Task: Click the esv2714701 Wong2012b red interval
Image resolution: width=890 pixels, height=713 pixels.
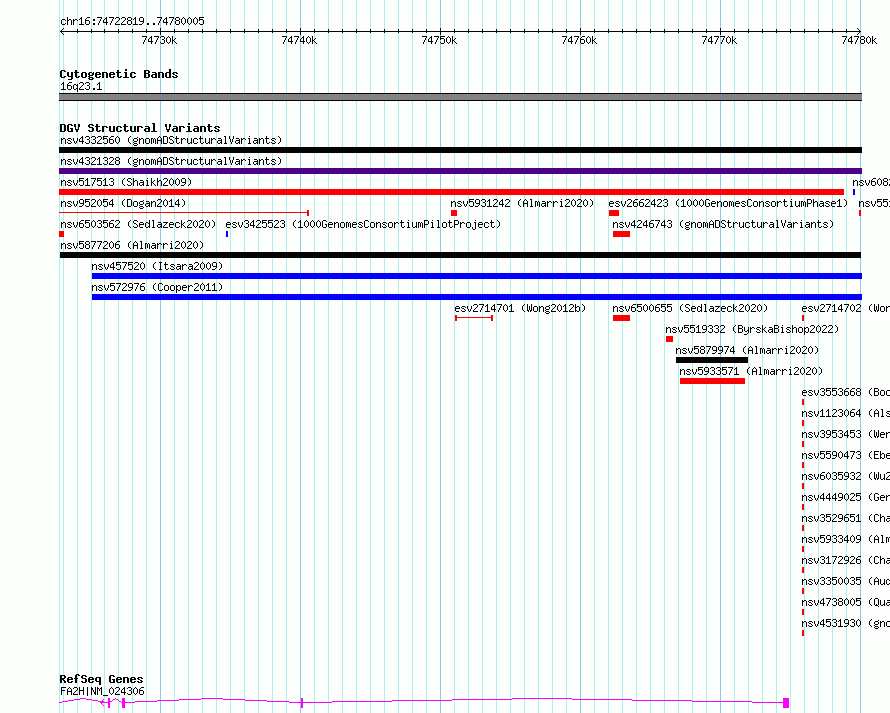Action: [474, 318]
